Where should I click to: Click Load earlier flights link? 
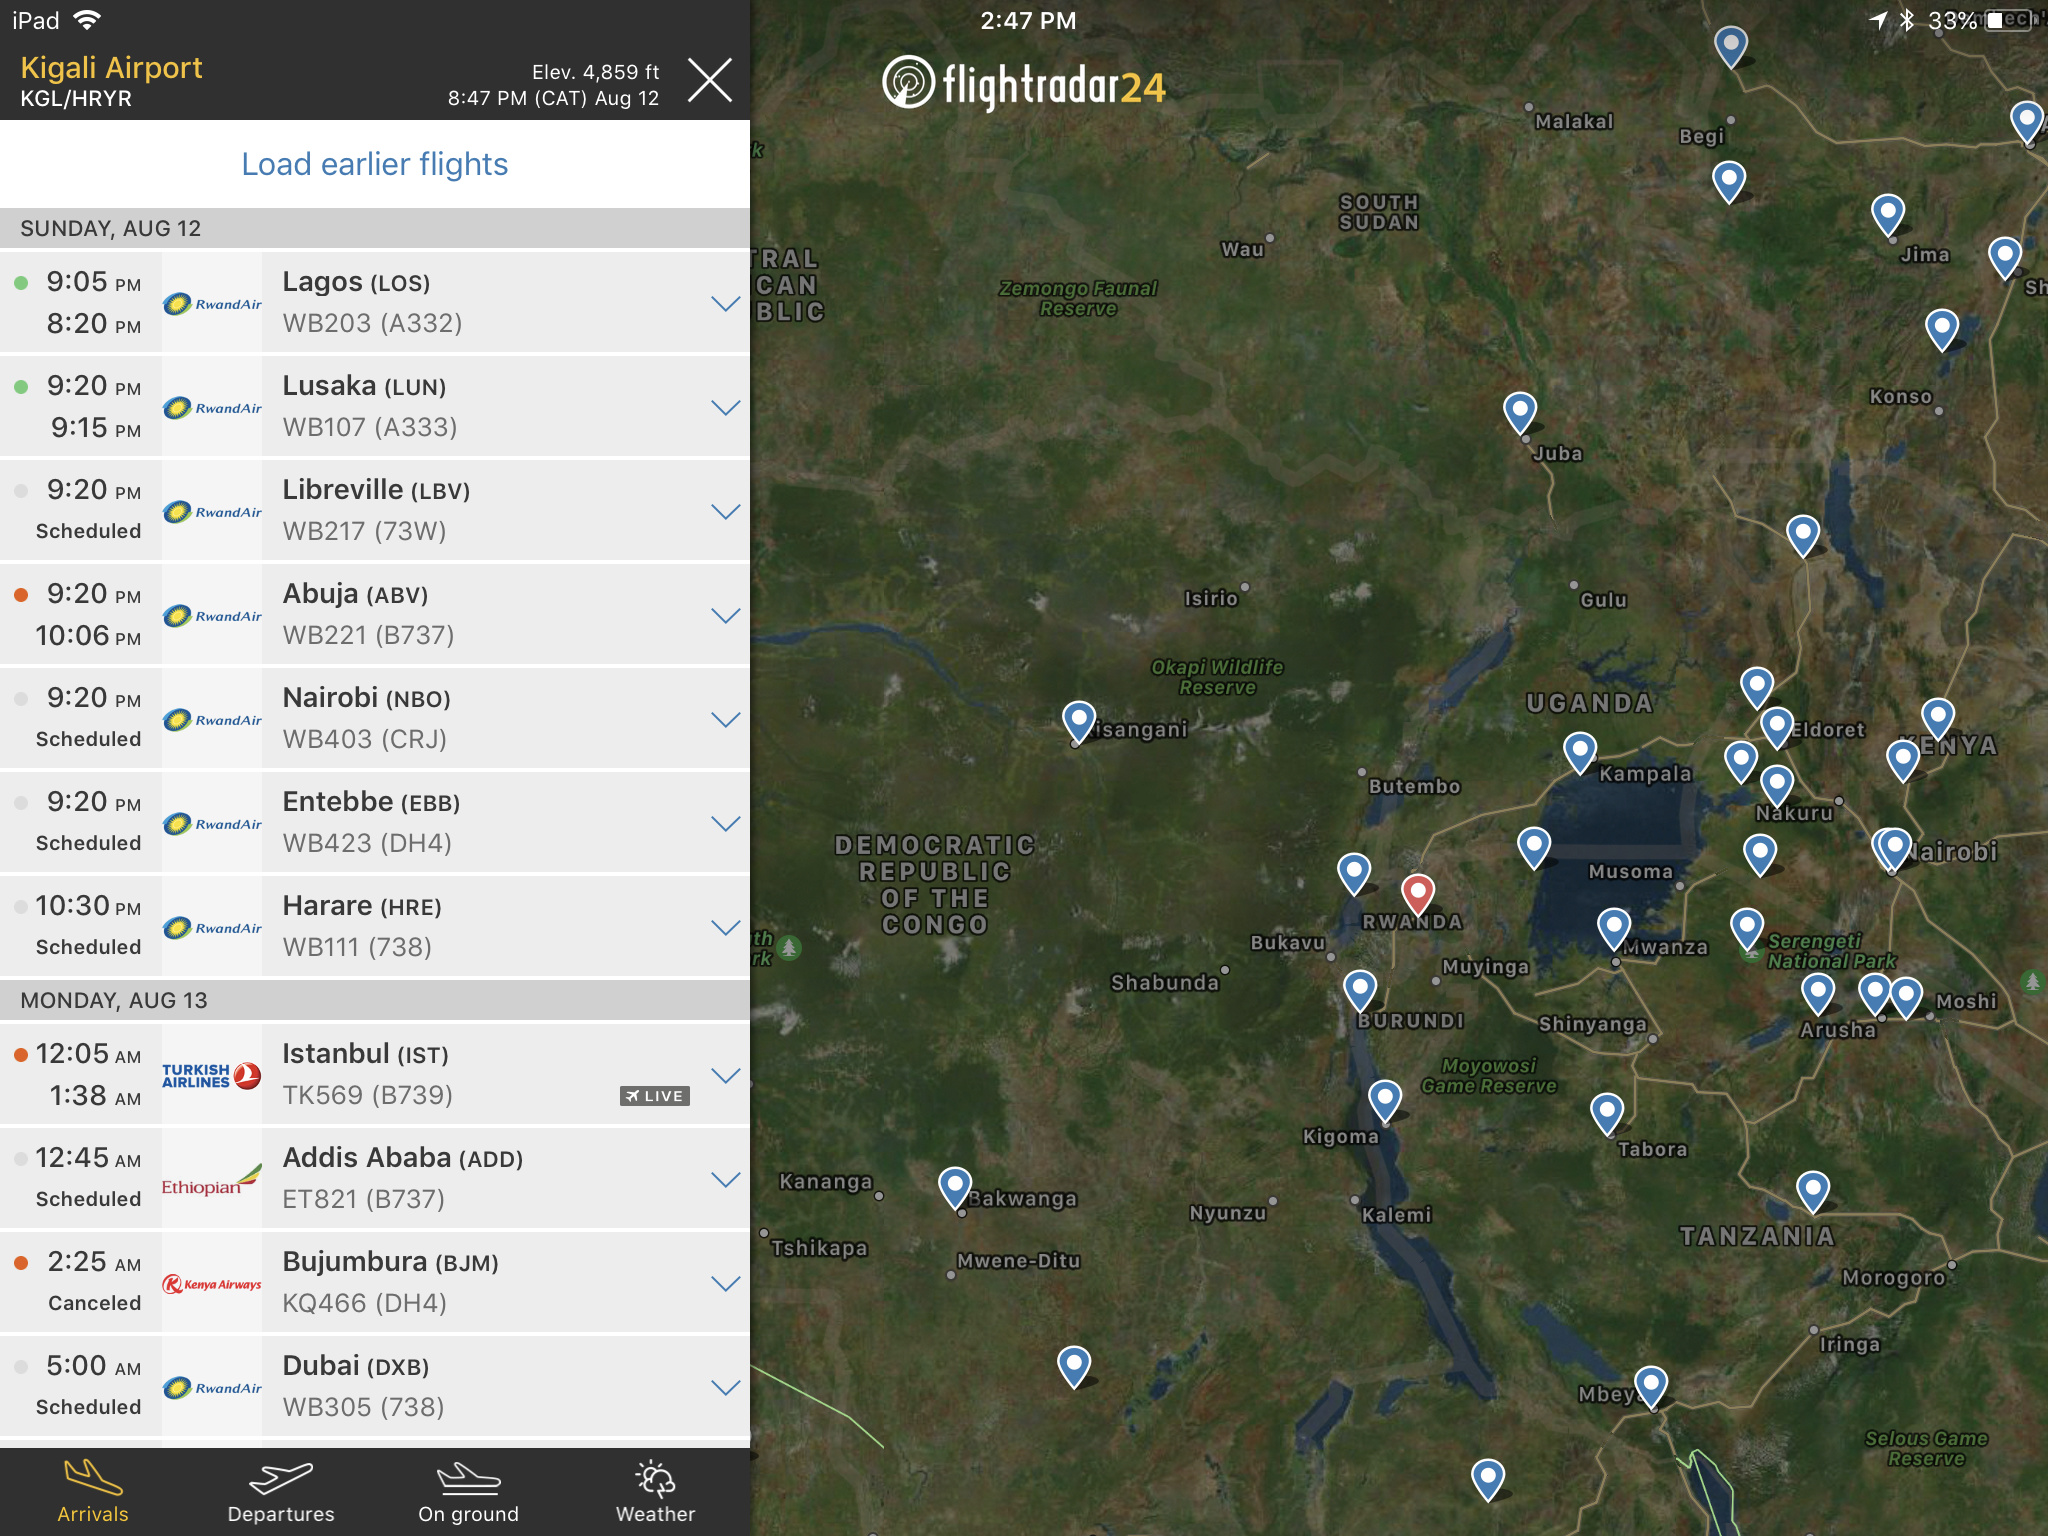(x=375, y=164)
